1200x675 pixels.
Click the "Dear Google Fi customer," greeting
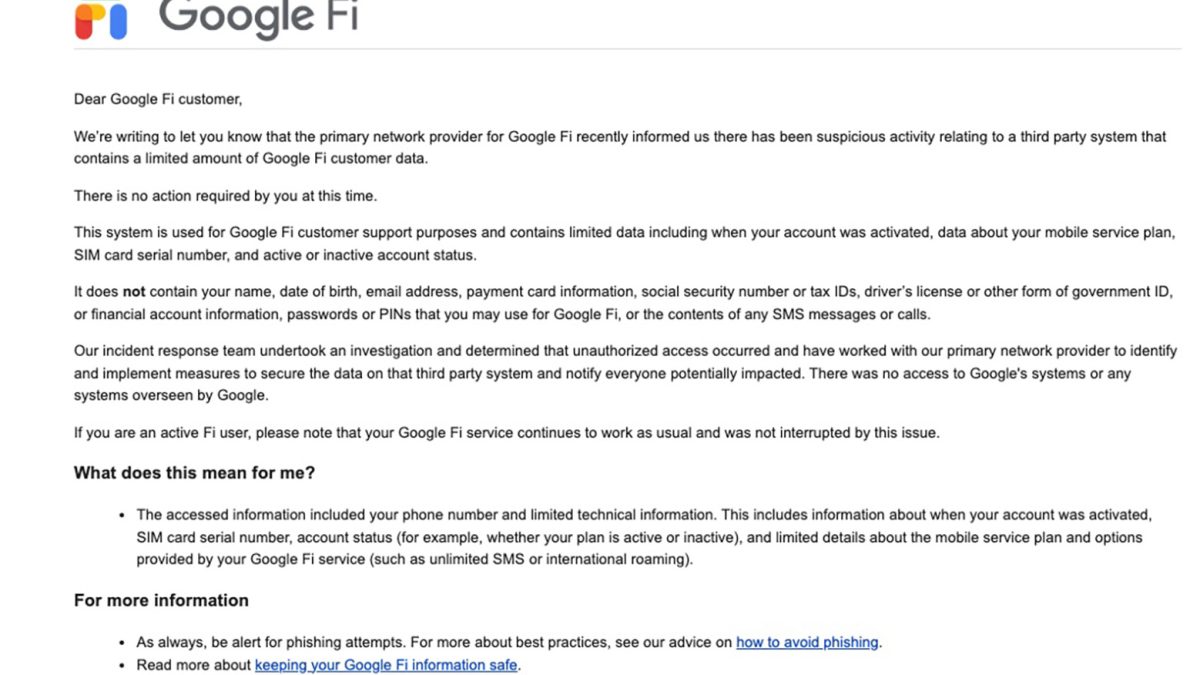tap(158, 99)
